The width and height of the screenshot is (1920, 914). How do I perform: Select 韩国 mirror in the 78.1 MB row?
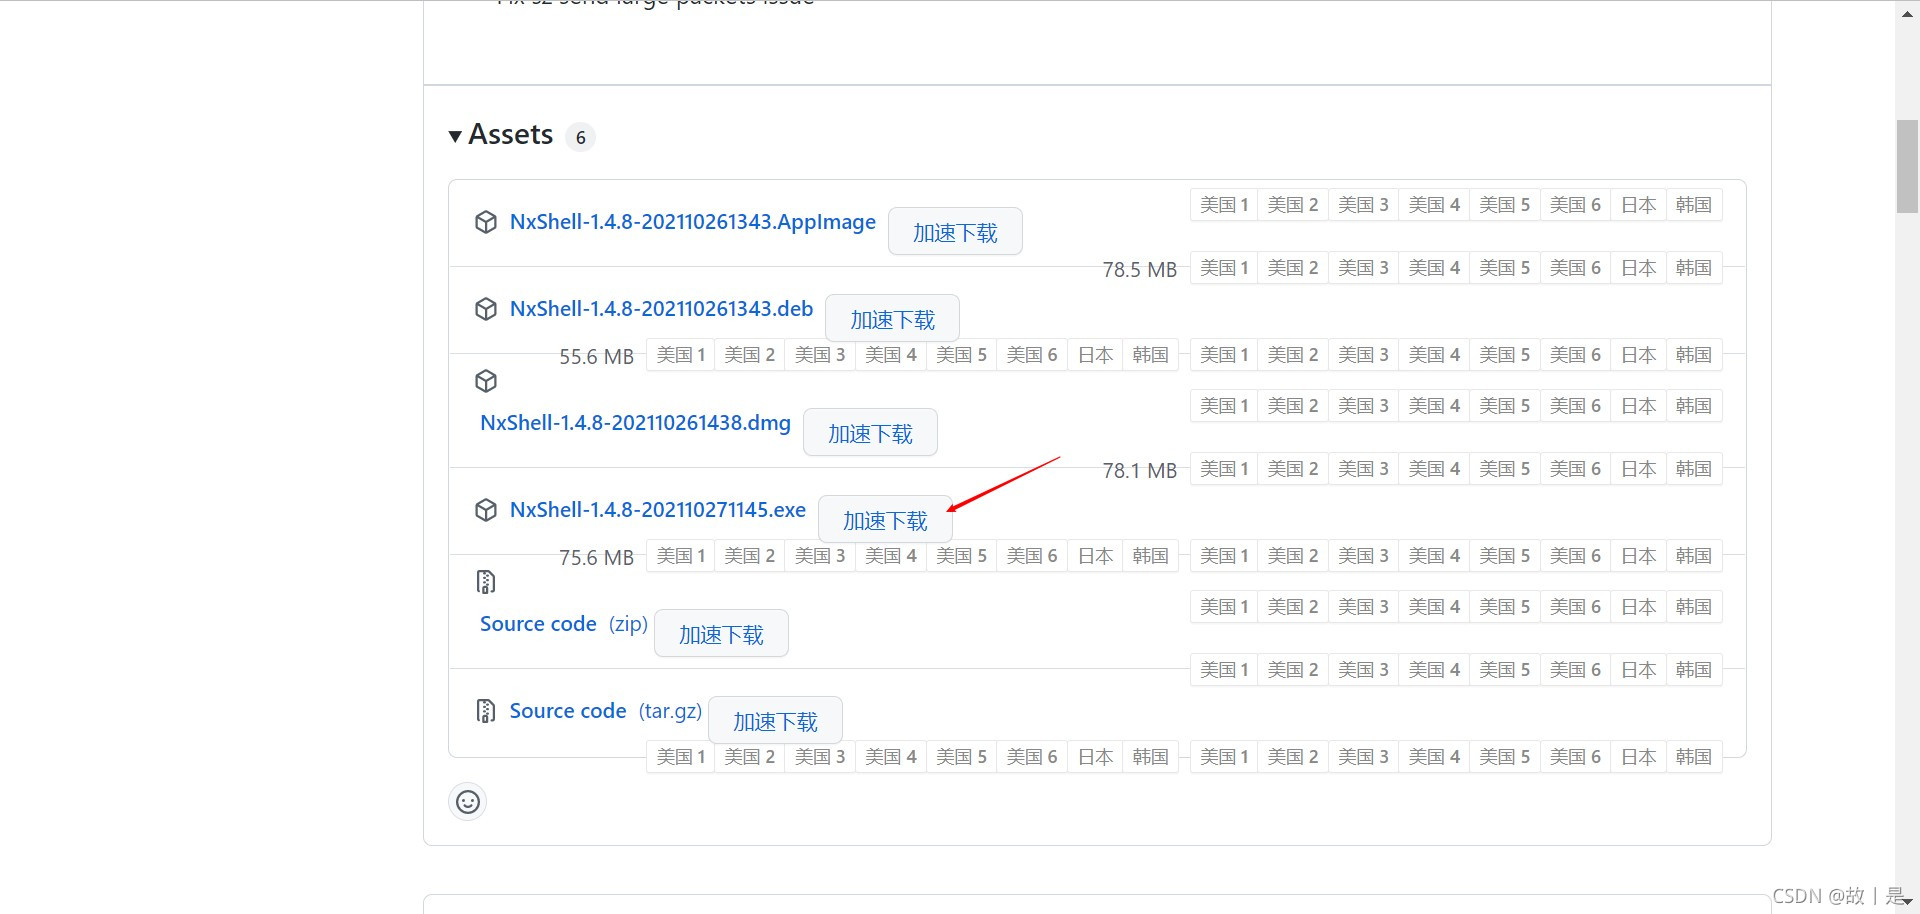point(1694,469)
